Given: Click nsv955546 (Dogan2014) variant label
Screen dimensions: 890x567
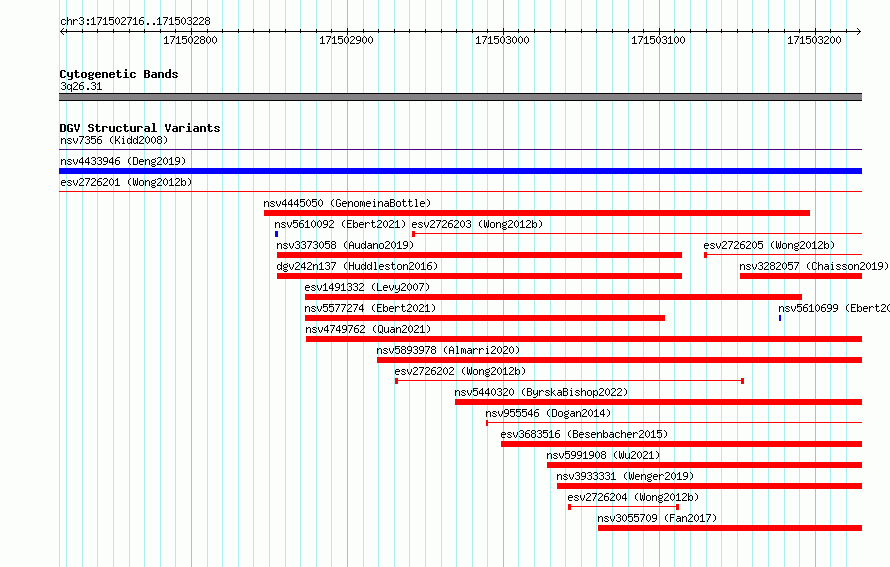Looking at the screenshot, I should [548, 413].
